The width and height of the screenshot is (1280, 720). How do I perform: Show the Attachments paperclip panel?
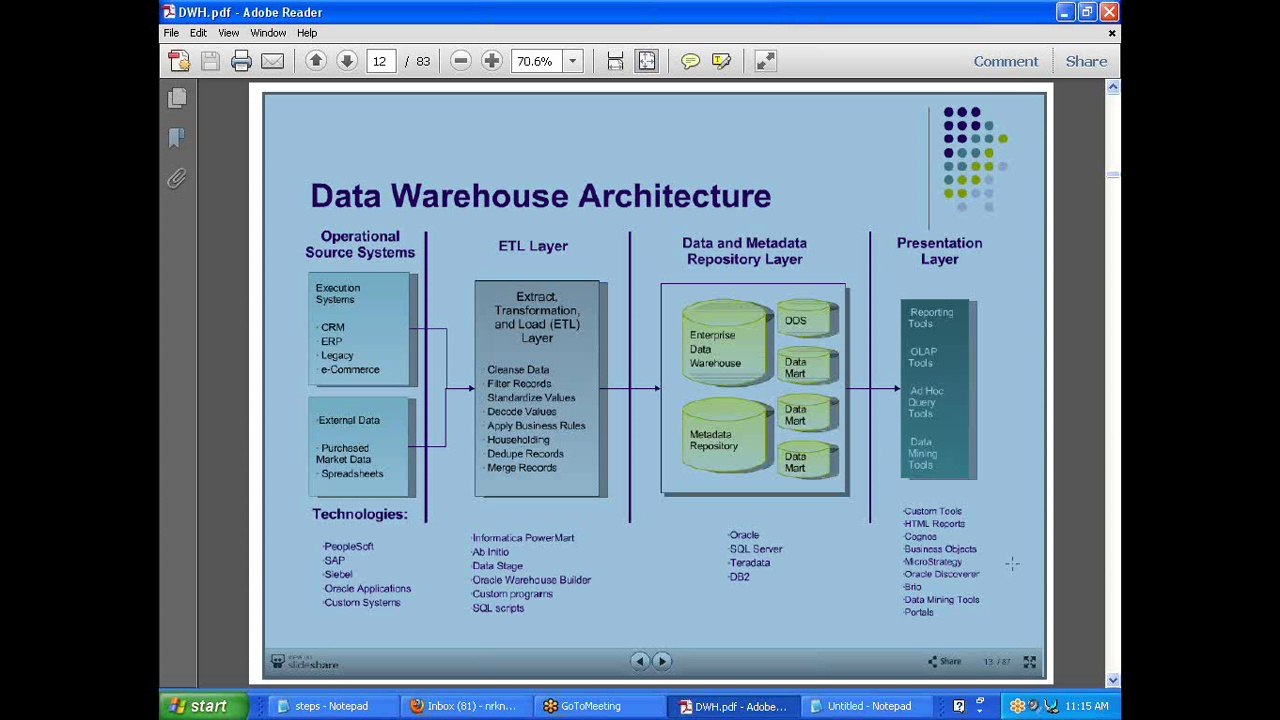(x=177, y=178)
